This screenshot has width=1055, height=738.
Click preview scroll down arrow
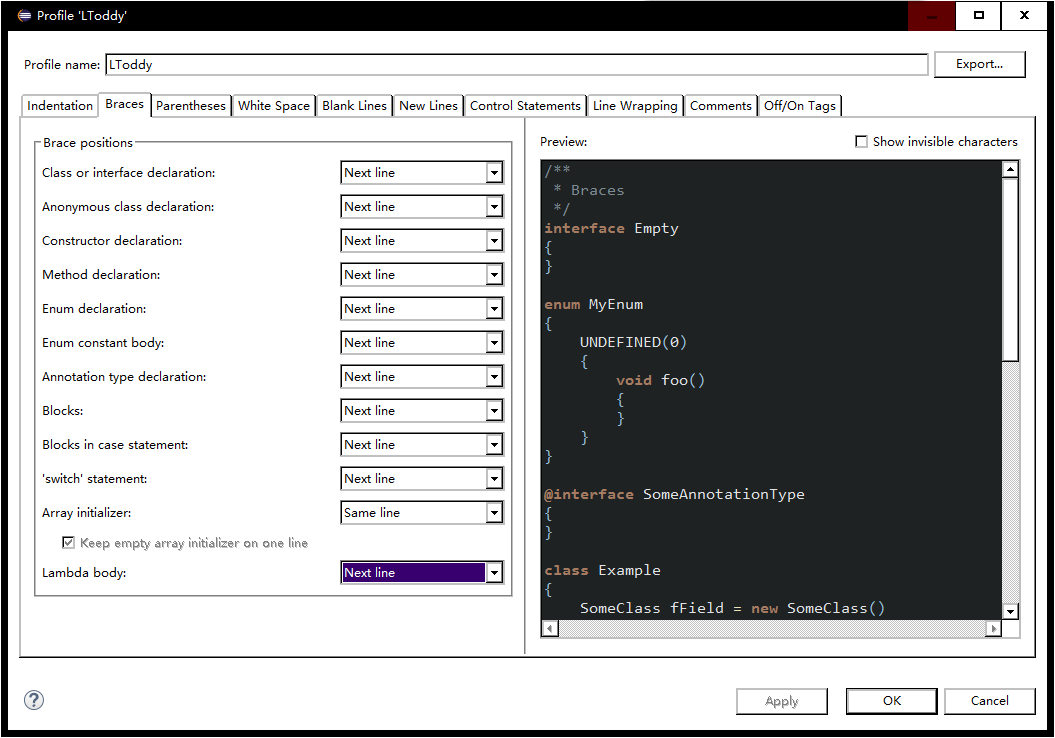(x=1010, y=612)
